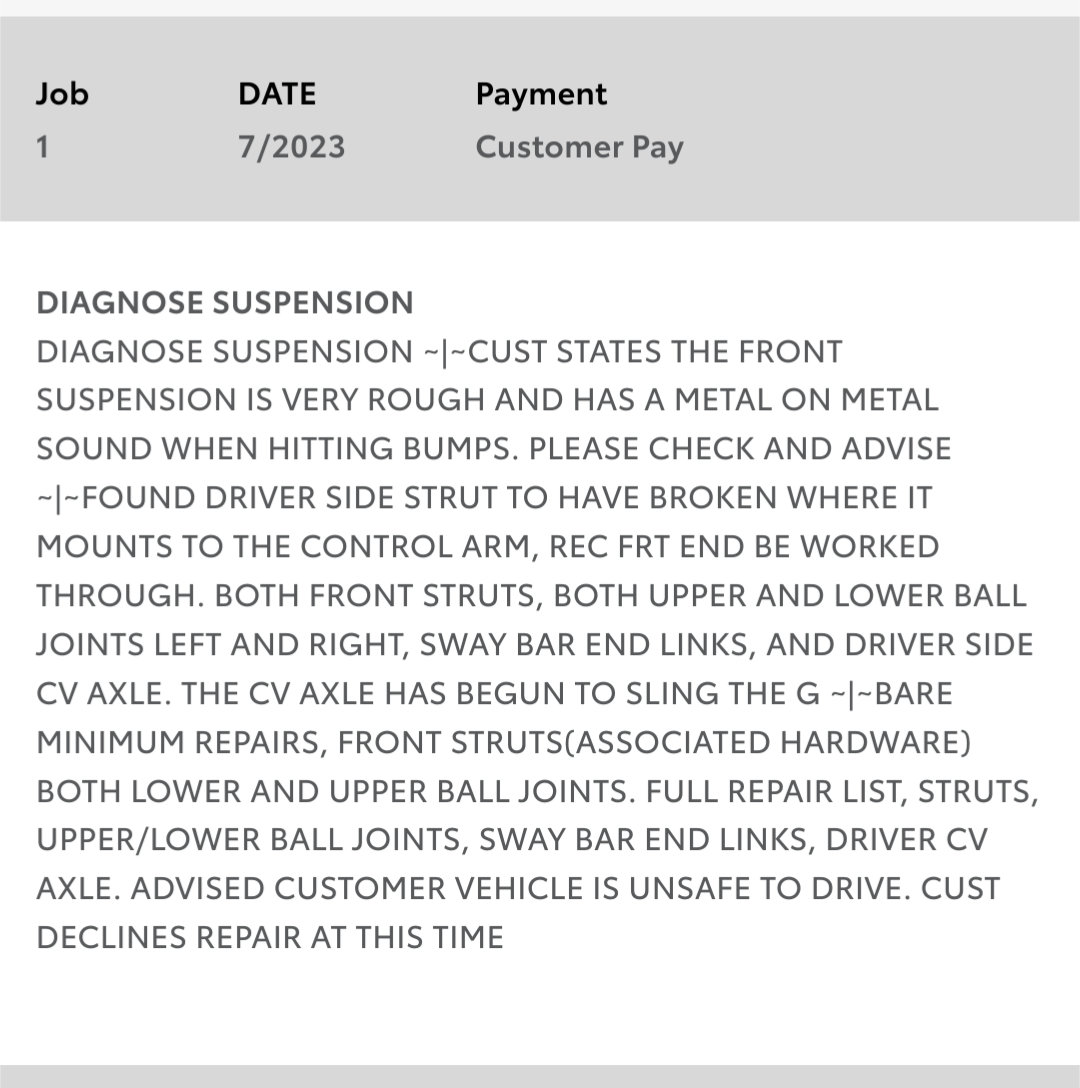Click the Payment column label

(541, 94)
